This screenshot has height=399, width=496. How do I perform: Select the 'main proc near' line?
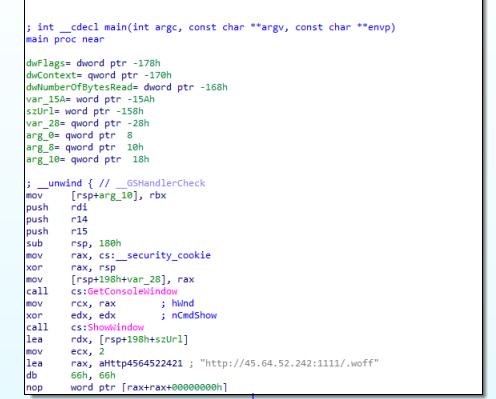(x=65, y=39)
